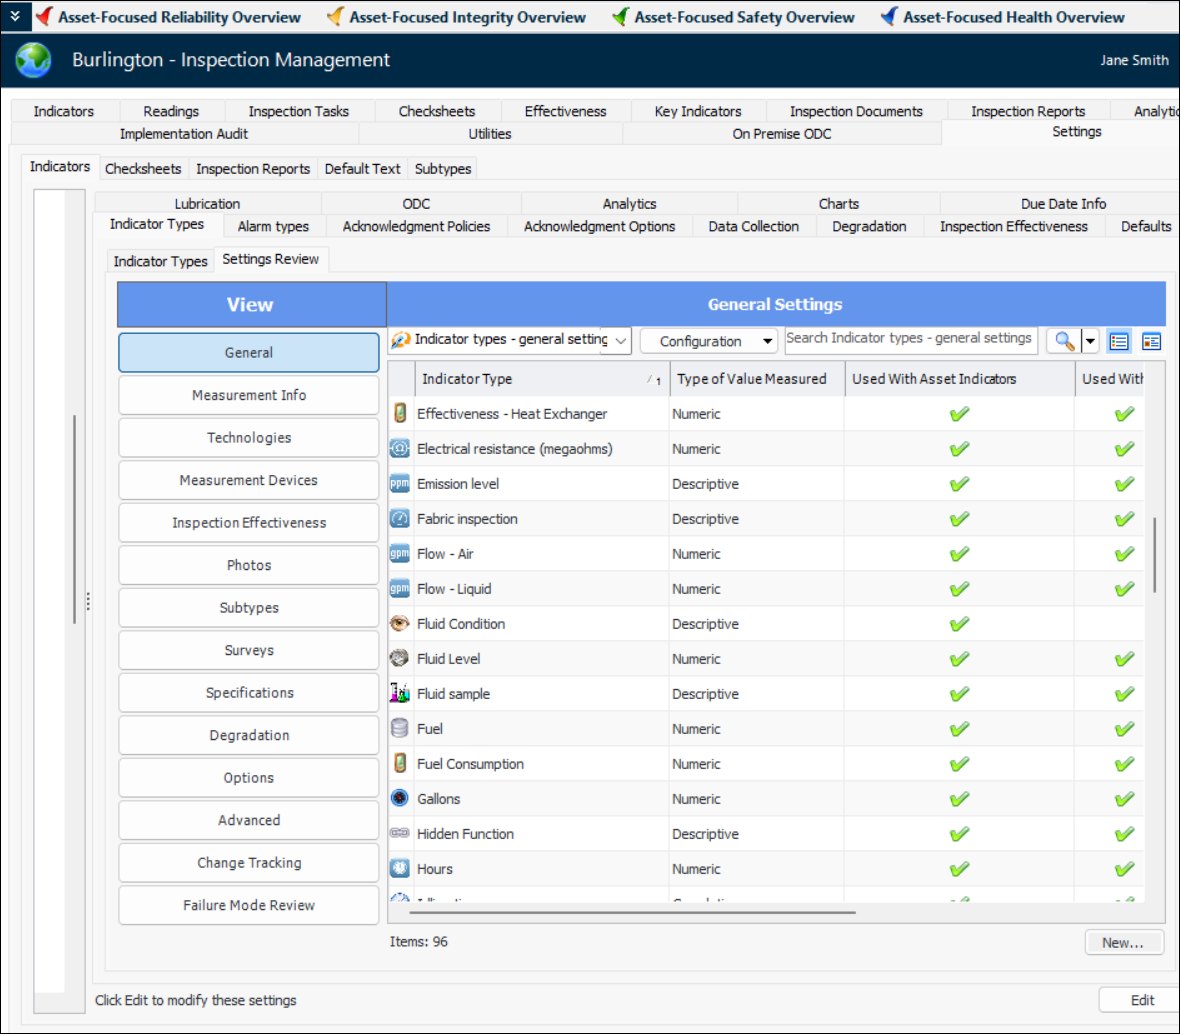This screenshot has width=1180, height=1034.
Task: Click the magnifier search icon
Action: [x=1064, y=342]
